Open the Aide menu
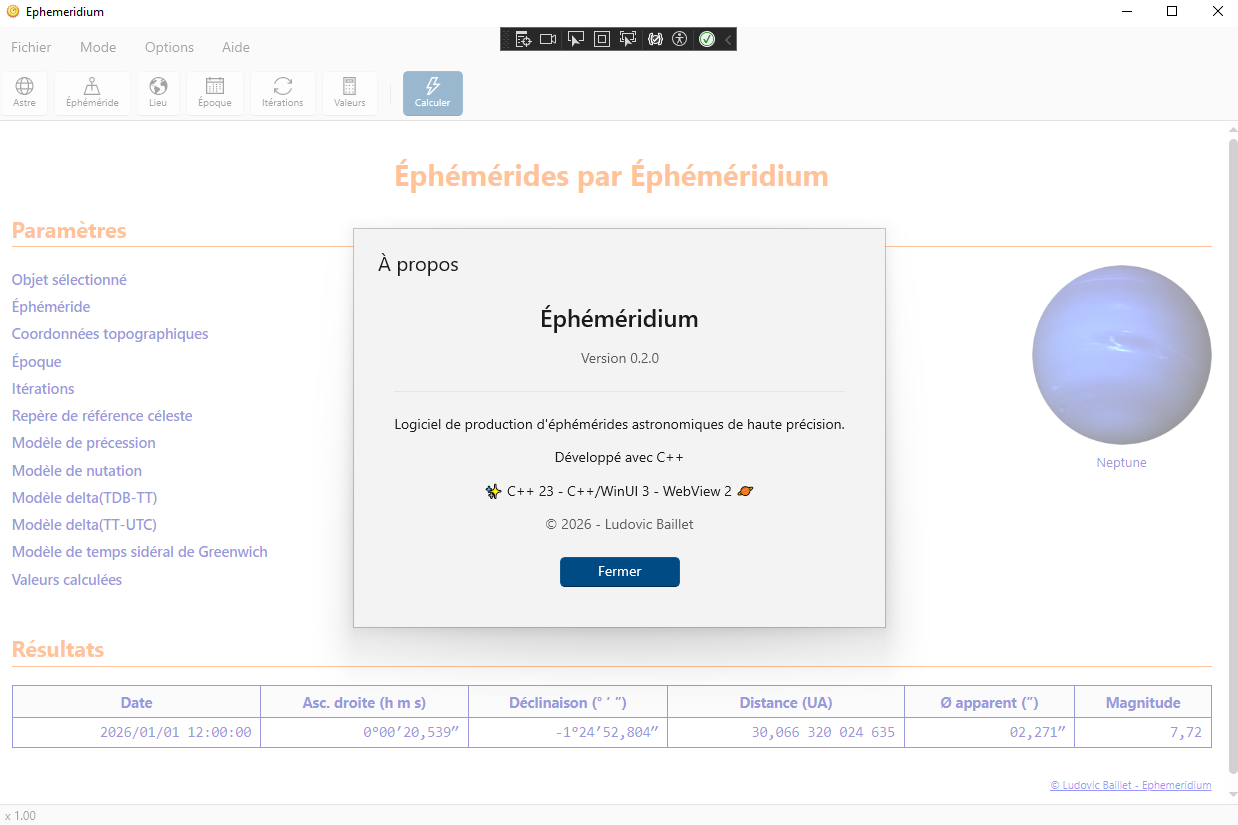The width and height of the screenshot is (1238, 825). coord(236,47)
